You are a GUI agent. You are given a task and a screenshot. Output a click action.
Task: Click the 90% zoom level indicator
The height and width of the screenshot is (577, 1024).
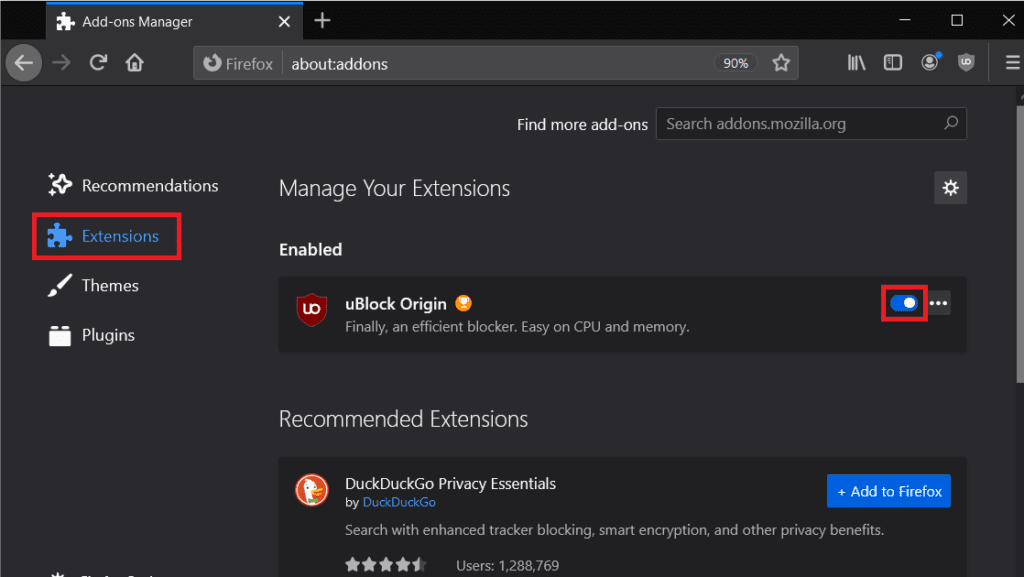click(735, 63)
